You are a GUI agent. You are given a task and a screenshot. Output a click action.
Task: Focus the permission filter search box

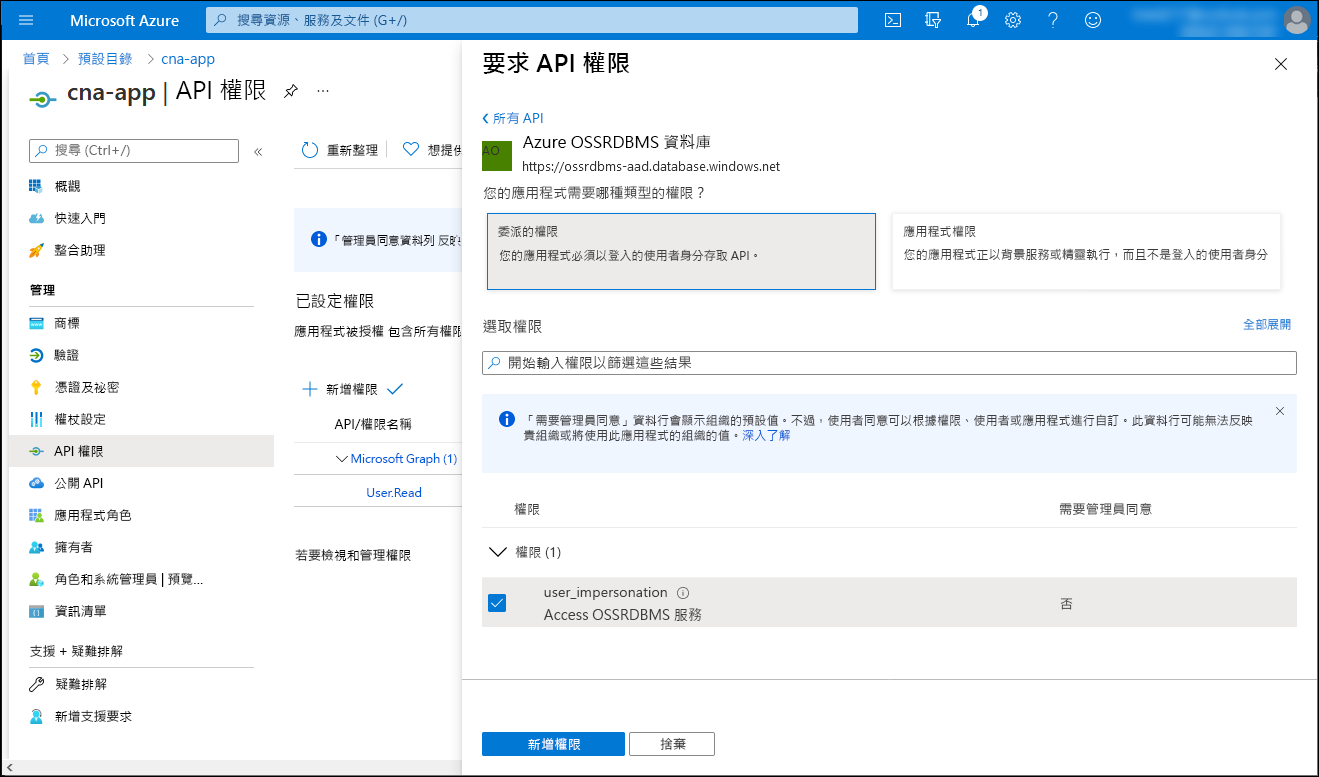point(889,363)
